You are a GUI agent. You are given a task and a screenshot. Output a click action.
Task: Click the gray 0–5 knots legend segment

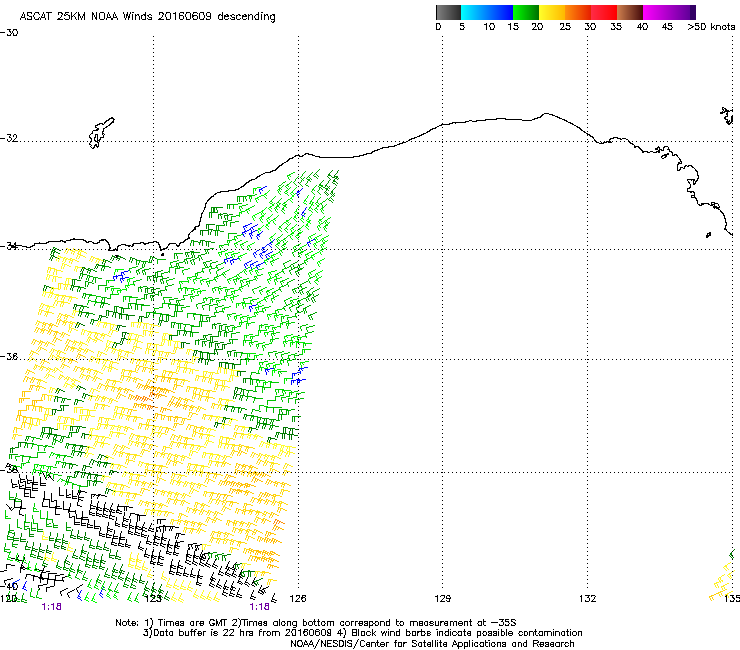[448, 12]
